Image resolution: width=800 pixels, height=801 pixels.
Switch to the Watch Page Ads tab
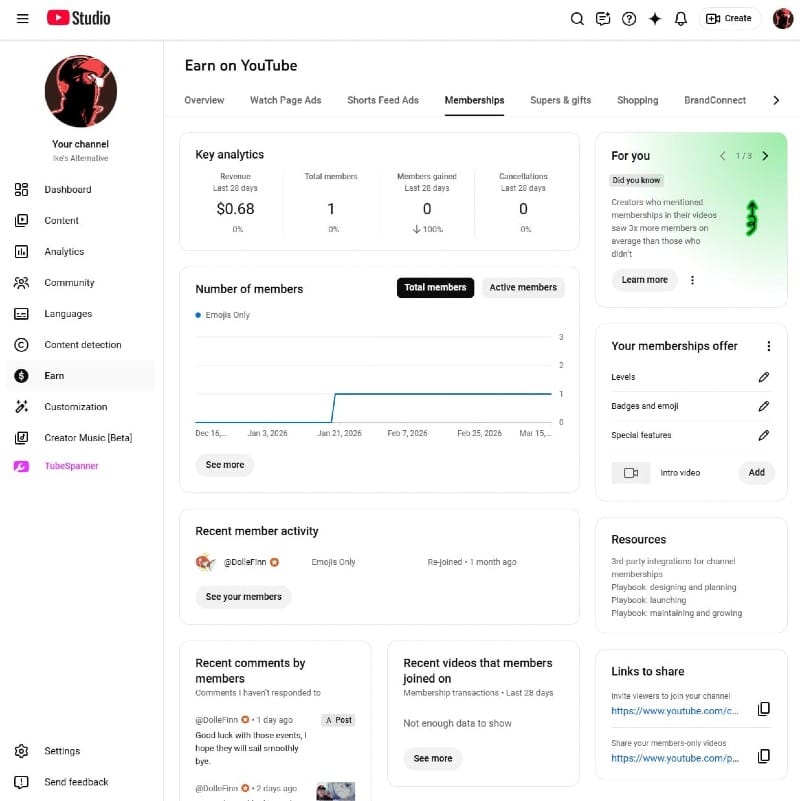click(286, 100)
